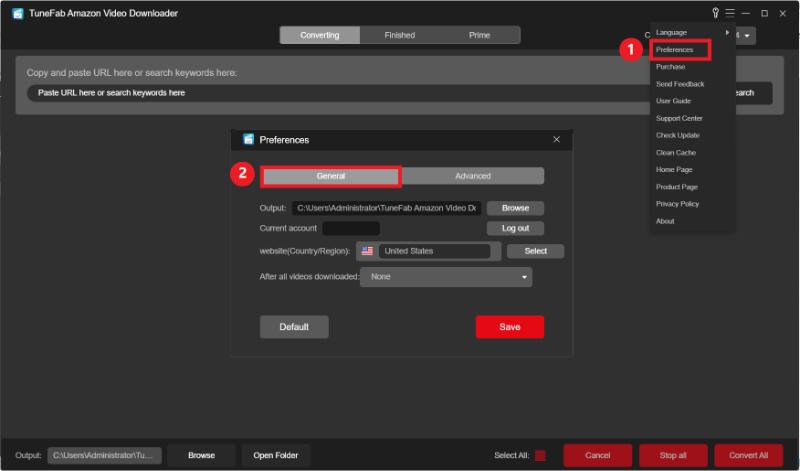Click the Convert All button
This screenshot has width=800, height=471.
click(x=748, y=455)
